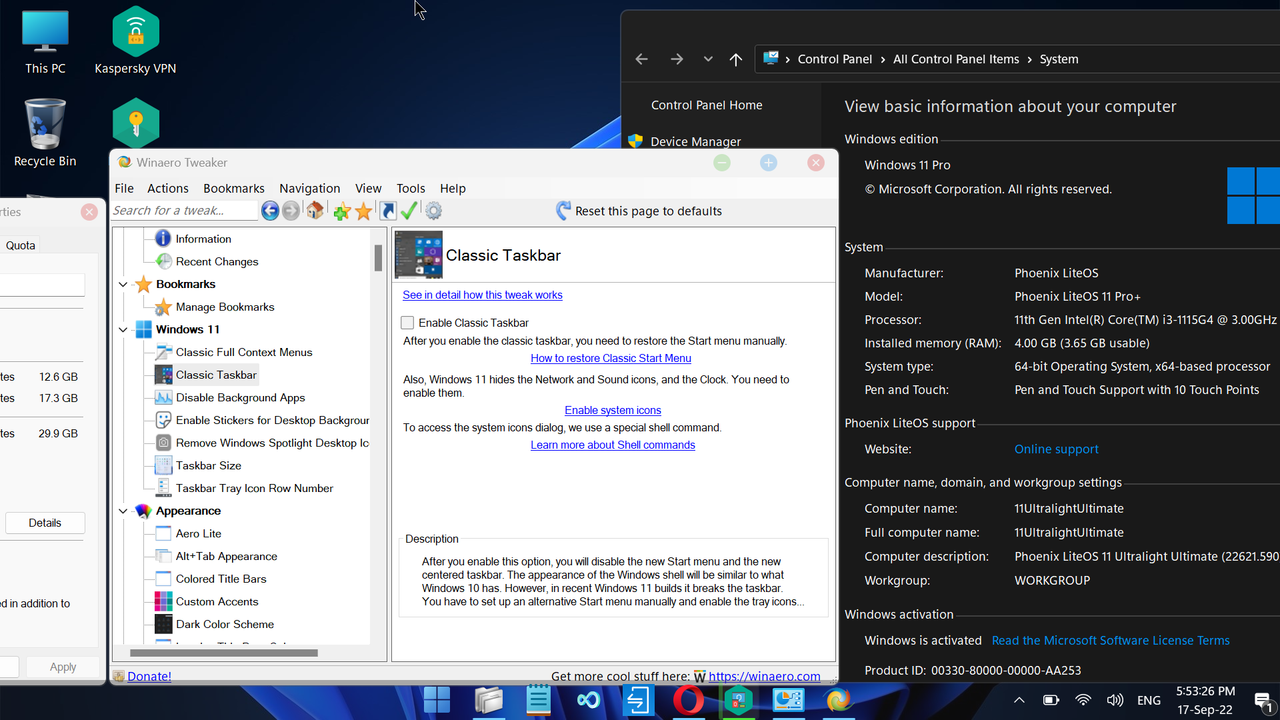
Task: Open the View menu
Action: [368, 188]
